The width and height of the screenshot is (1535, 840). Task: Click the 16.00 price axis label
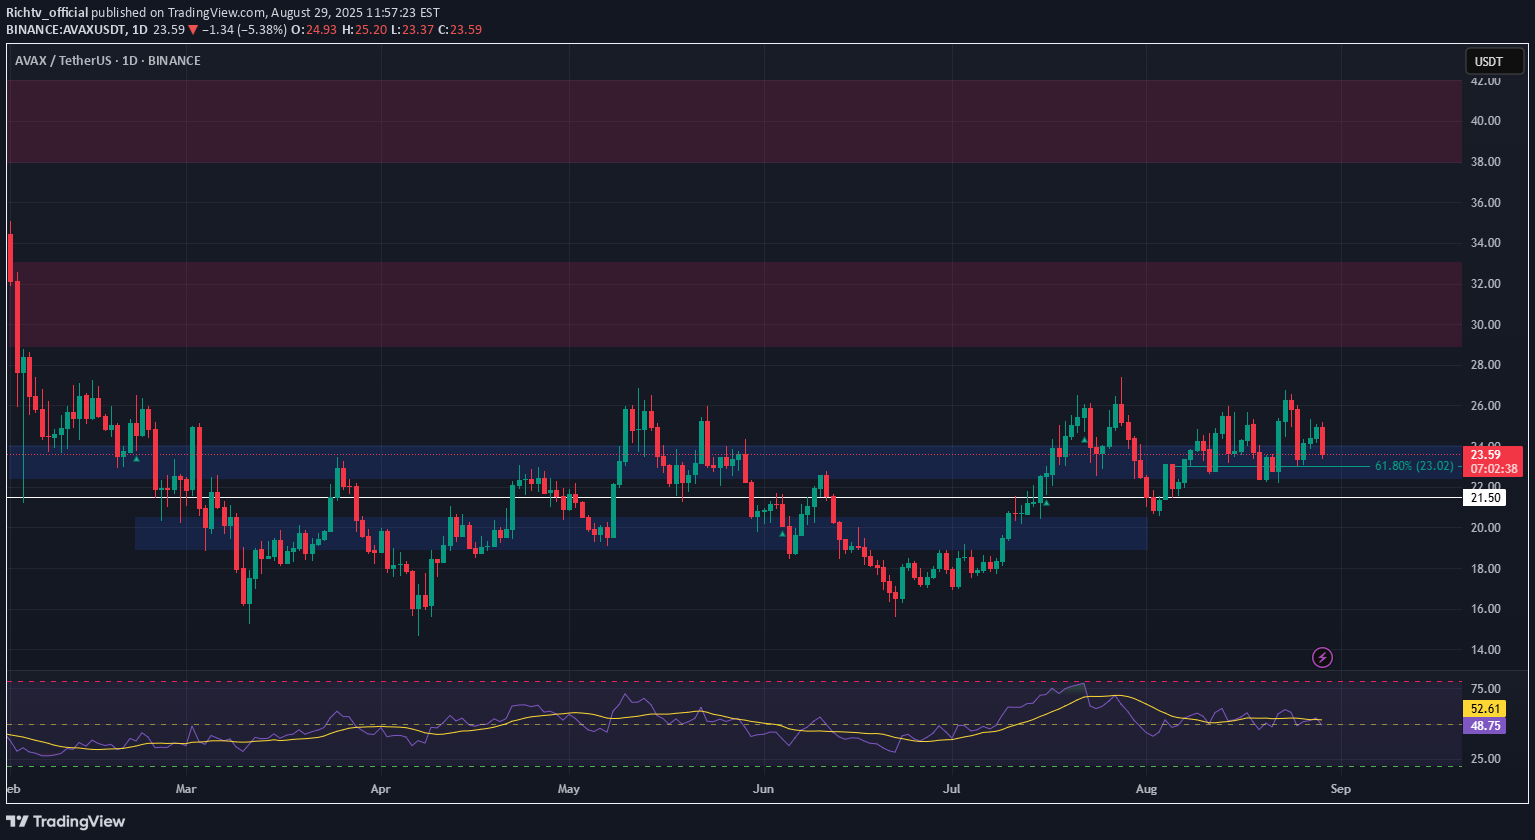click(1486, 609)
